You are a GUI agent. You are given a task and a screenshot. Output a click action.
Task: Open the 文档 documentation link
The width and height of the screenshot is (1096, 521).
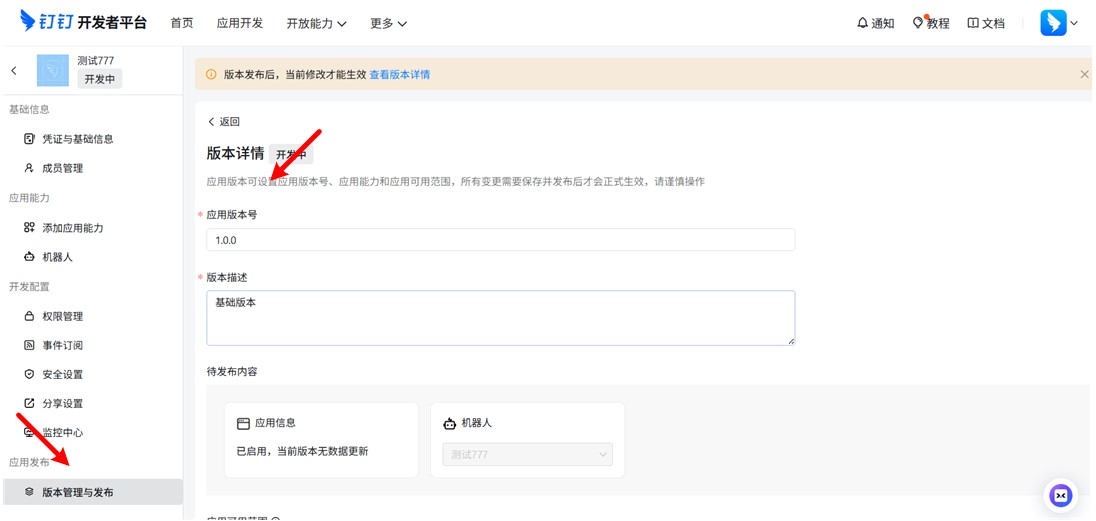coord(986,23)
